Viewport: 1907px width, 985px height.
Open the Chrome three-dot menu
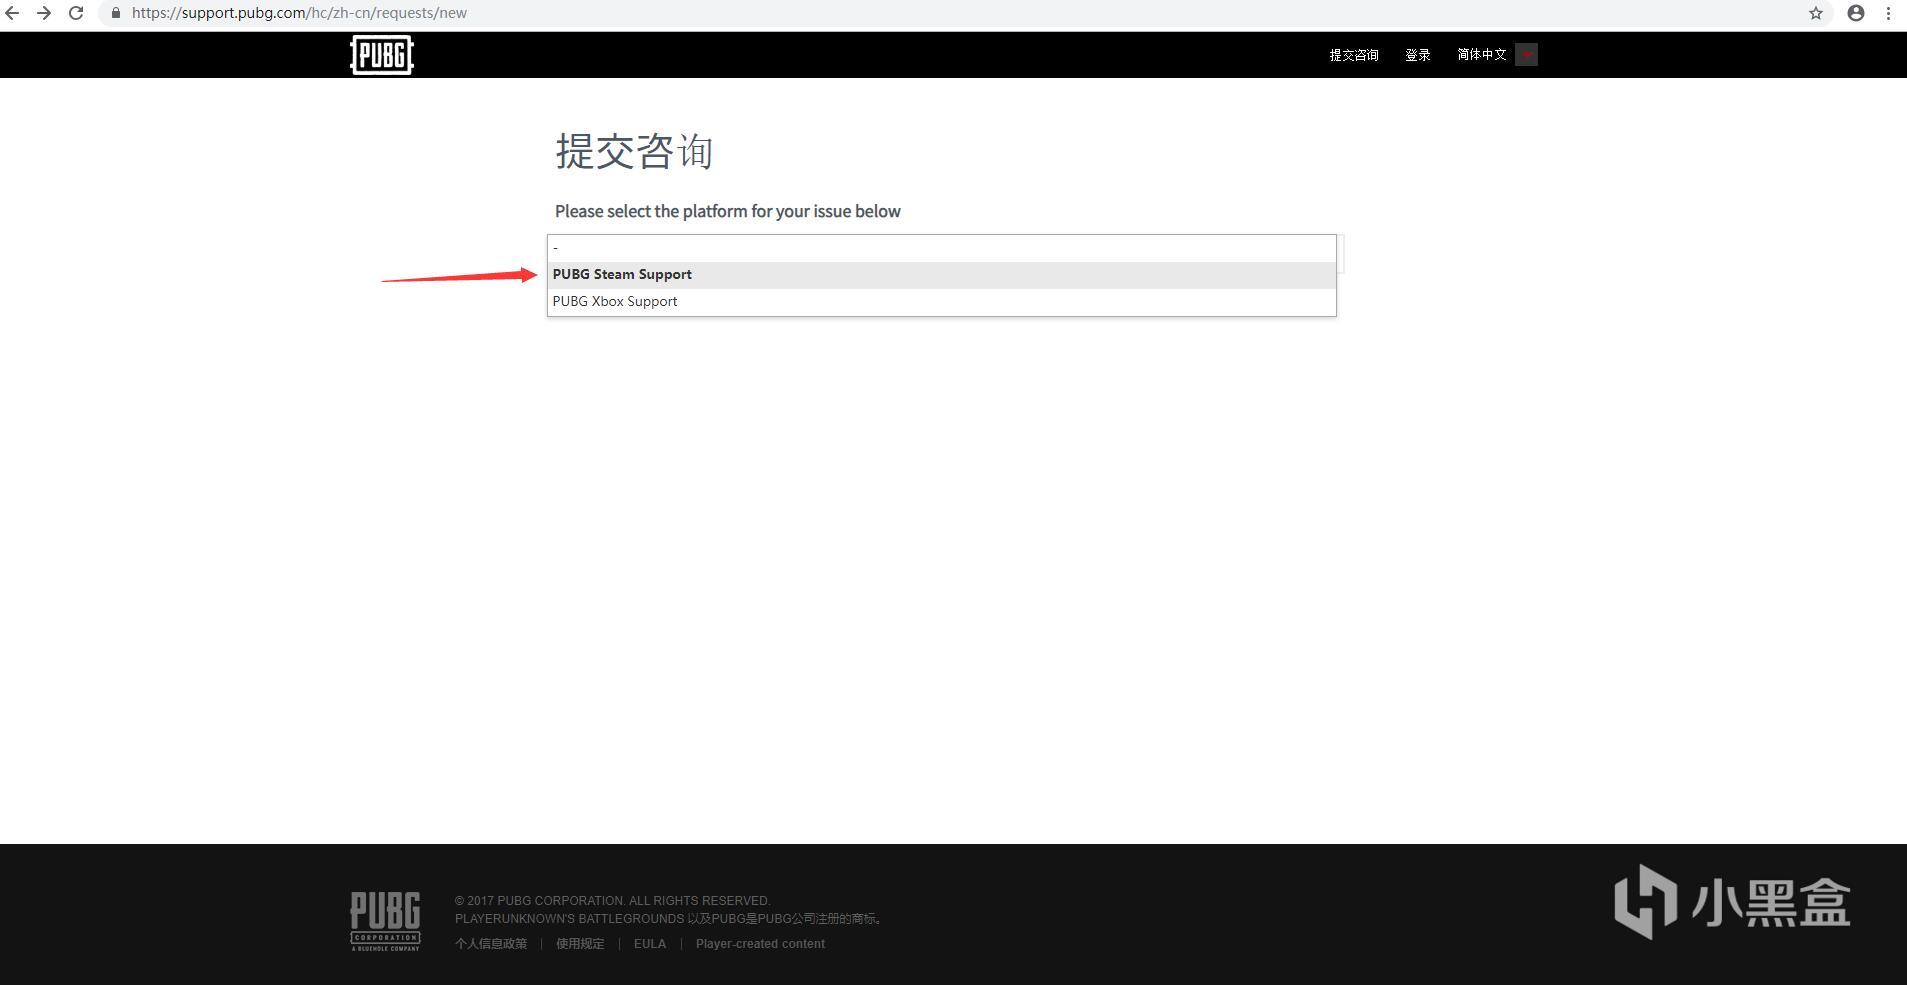pos(1888,13)
